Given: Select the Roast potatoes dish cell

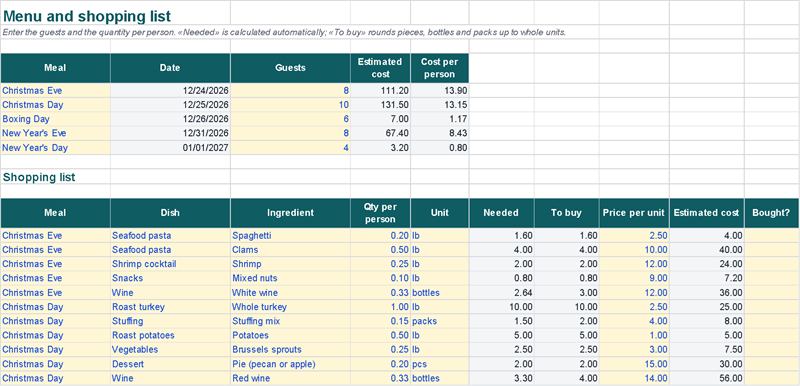Looking at the screenshot, I should 170,336.
